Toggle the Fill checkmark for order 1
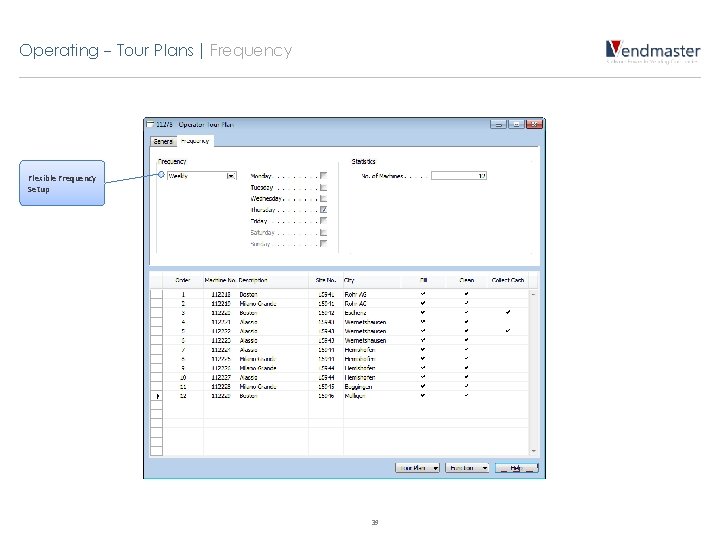The image size is (720, 540). click(x=423, y=294)
